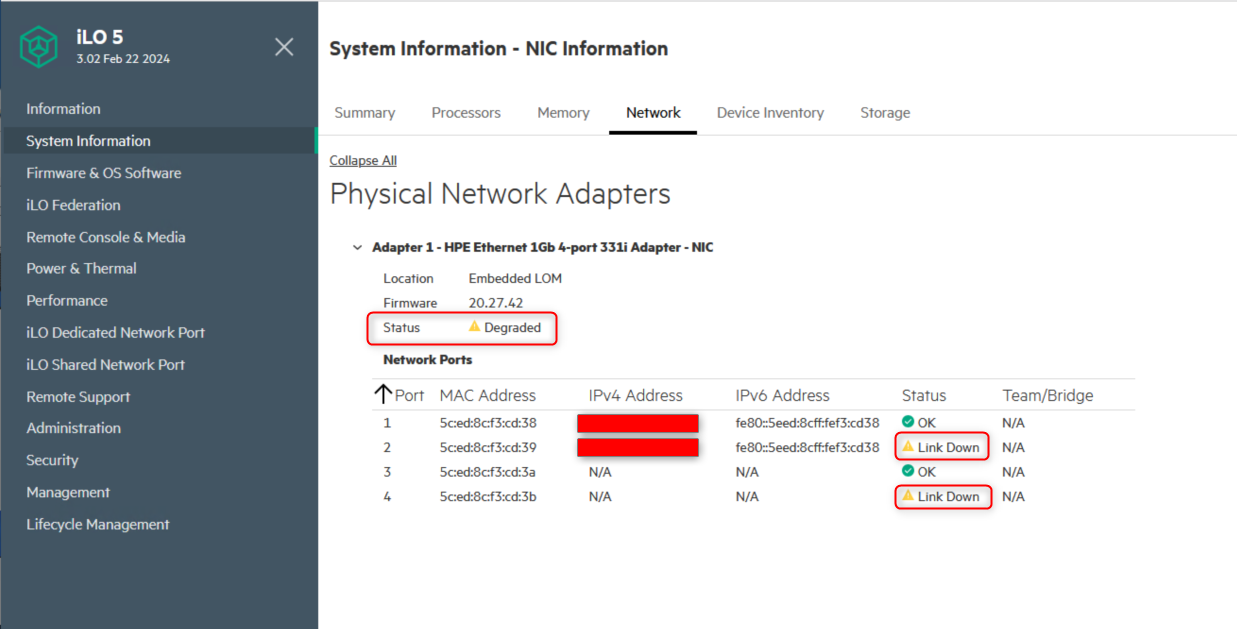Select MAC address 5c:ed:8c:f3:cd:3a
This screenshot has height=629, width=1237.
click(x=488, y=471)
